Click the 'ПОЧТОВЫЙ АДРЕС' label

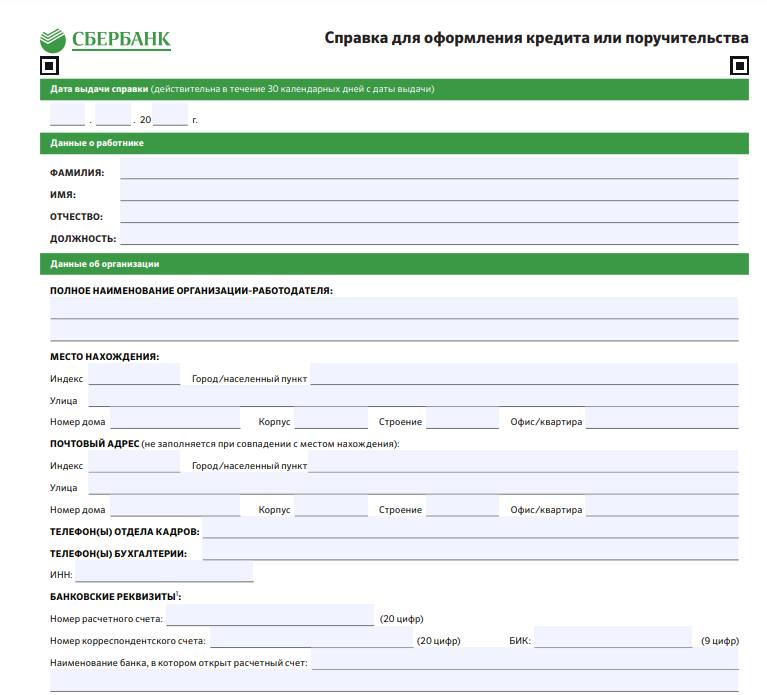click(x=94, y=444)
